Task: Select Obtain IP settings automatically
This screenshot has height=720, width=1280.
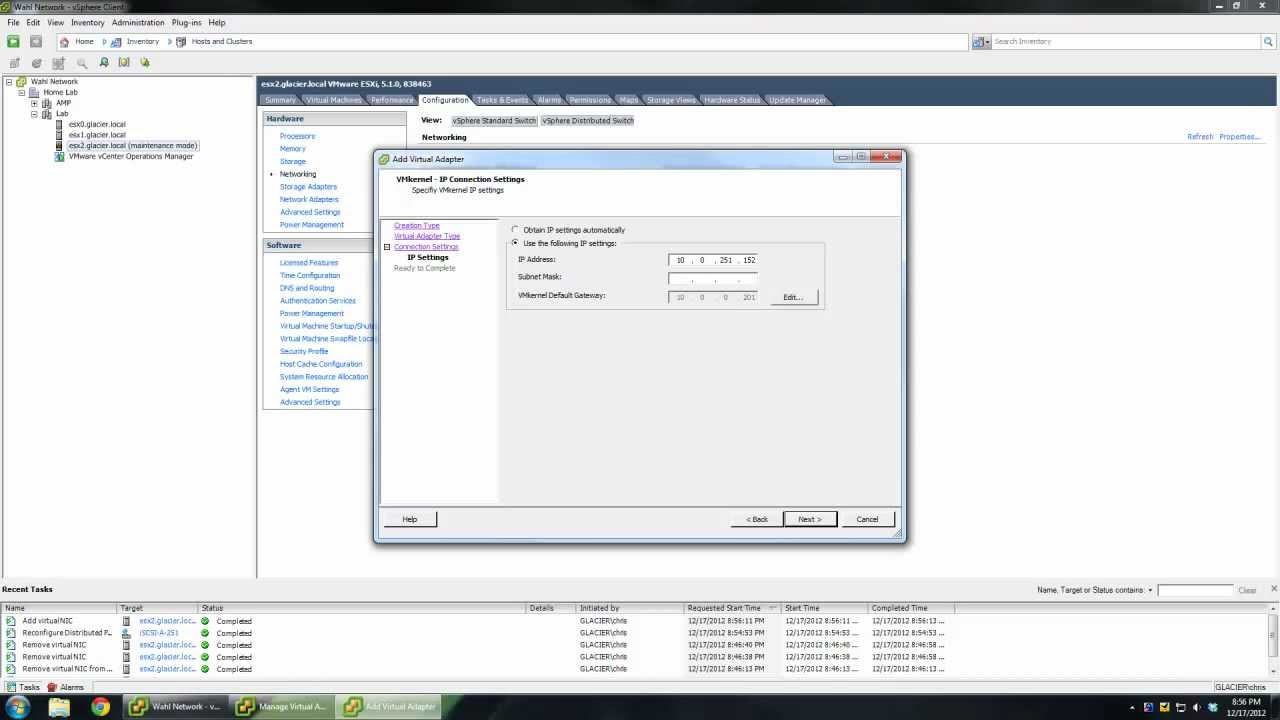Action: (516, 230)
